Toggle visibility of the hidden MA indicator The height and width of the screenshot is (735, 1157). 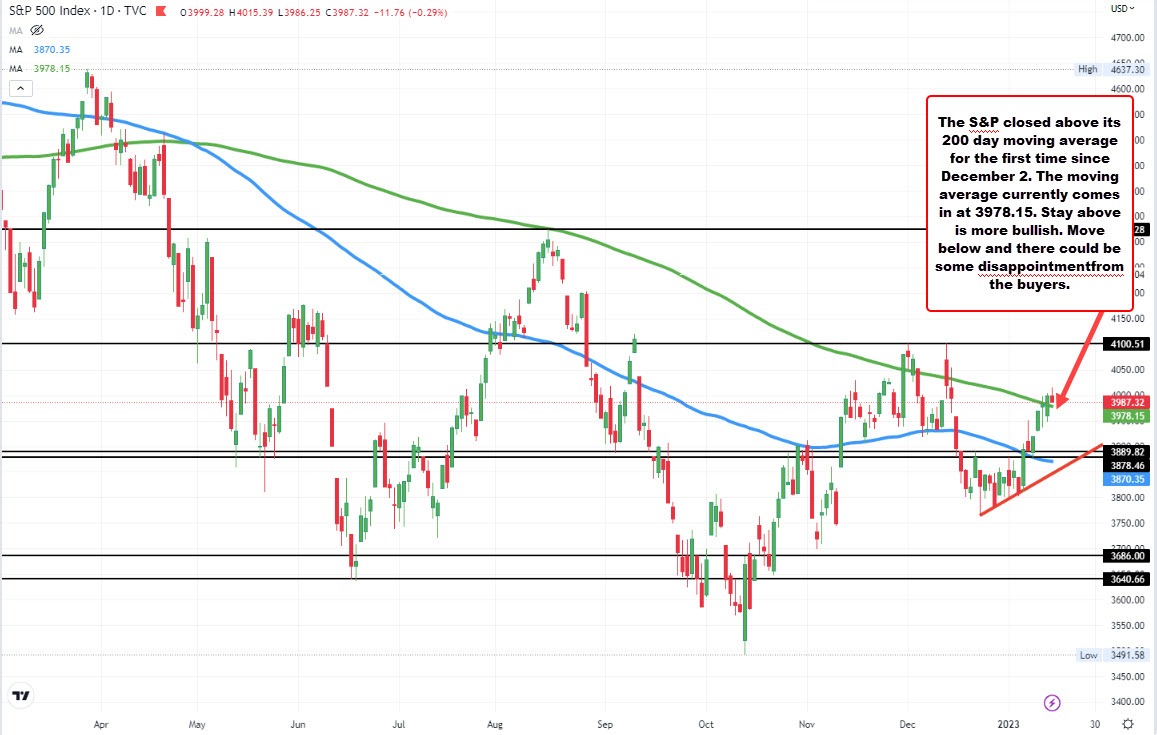37,30
